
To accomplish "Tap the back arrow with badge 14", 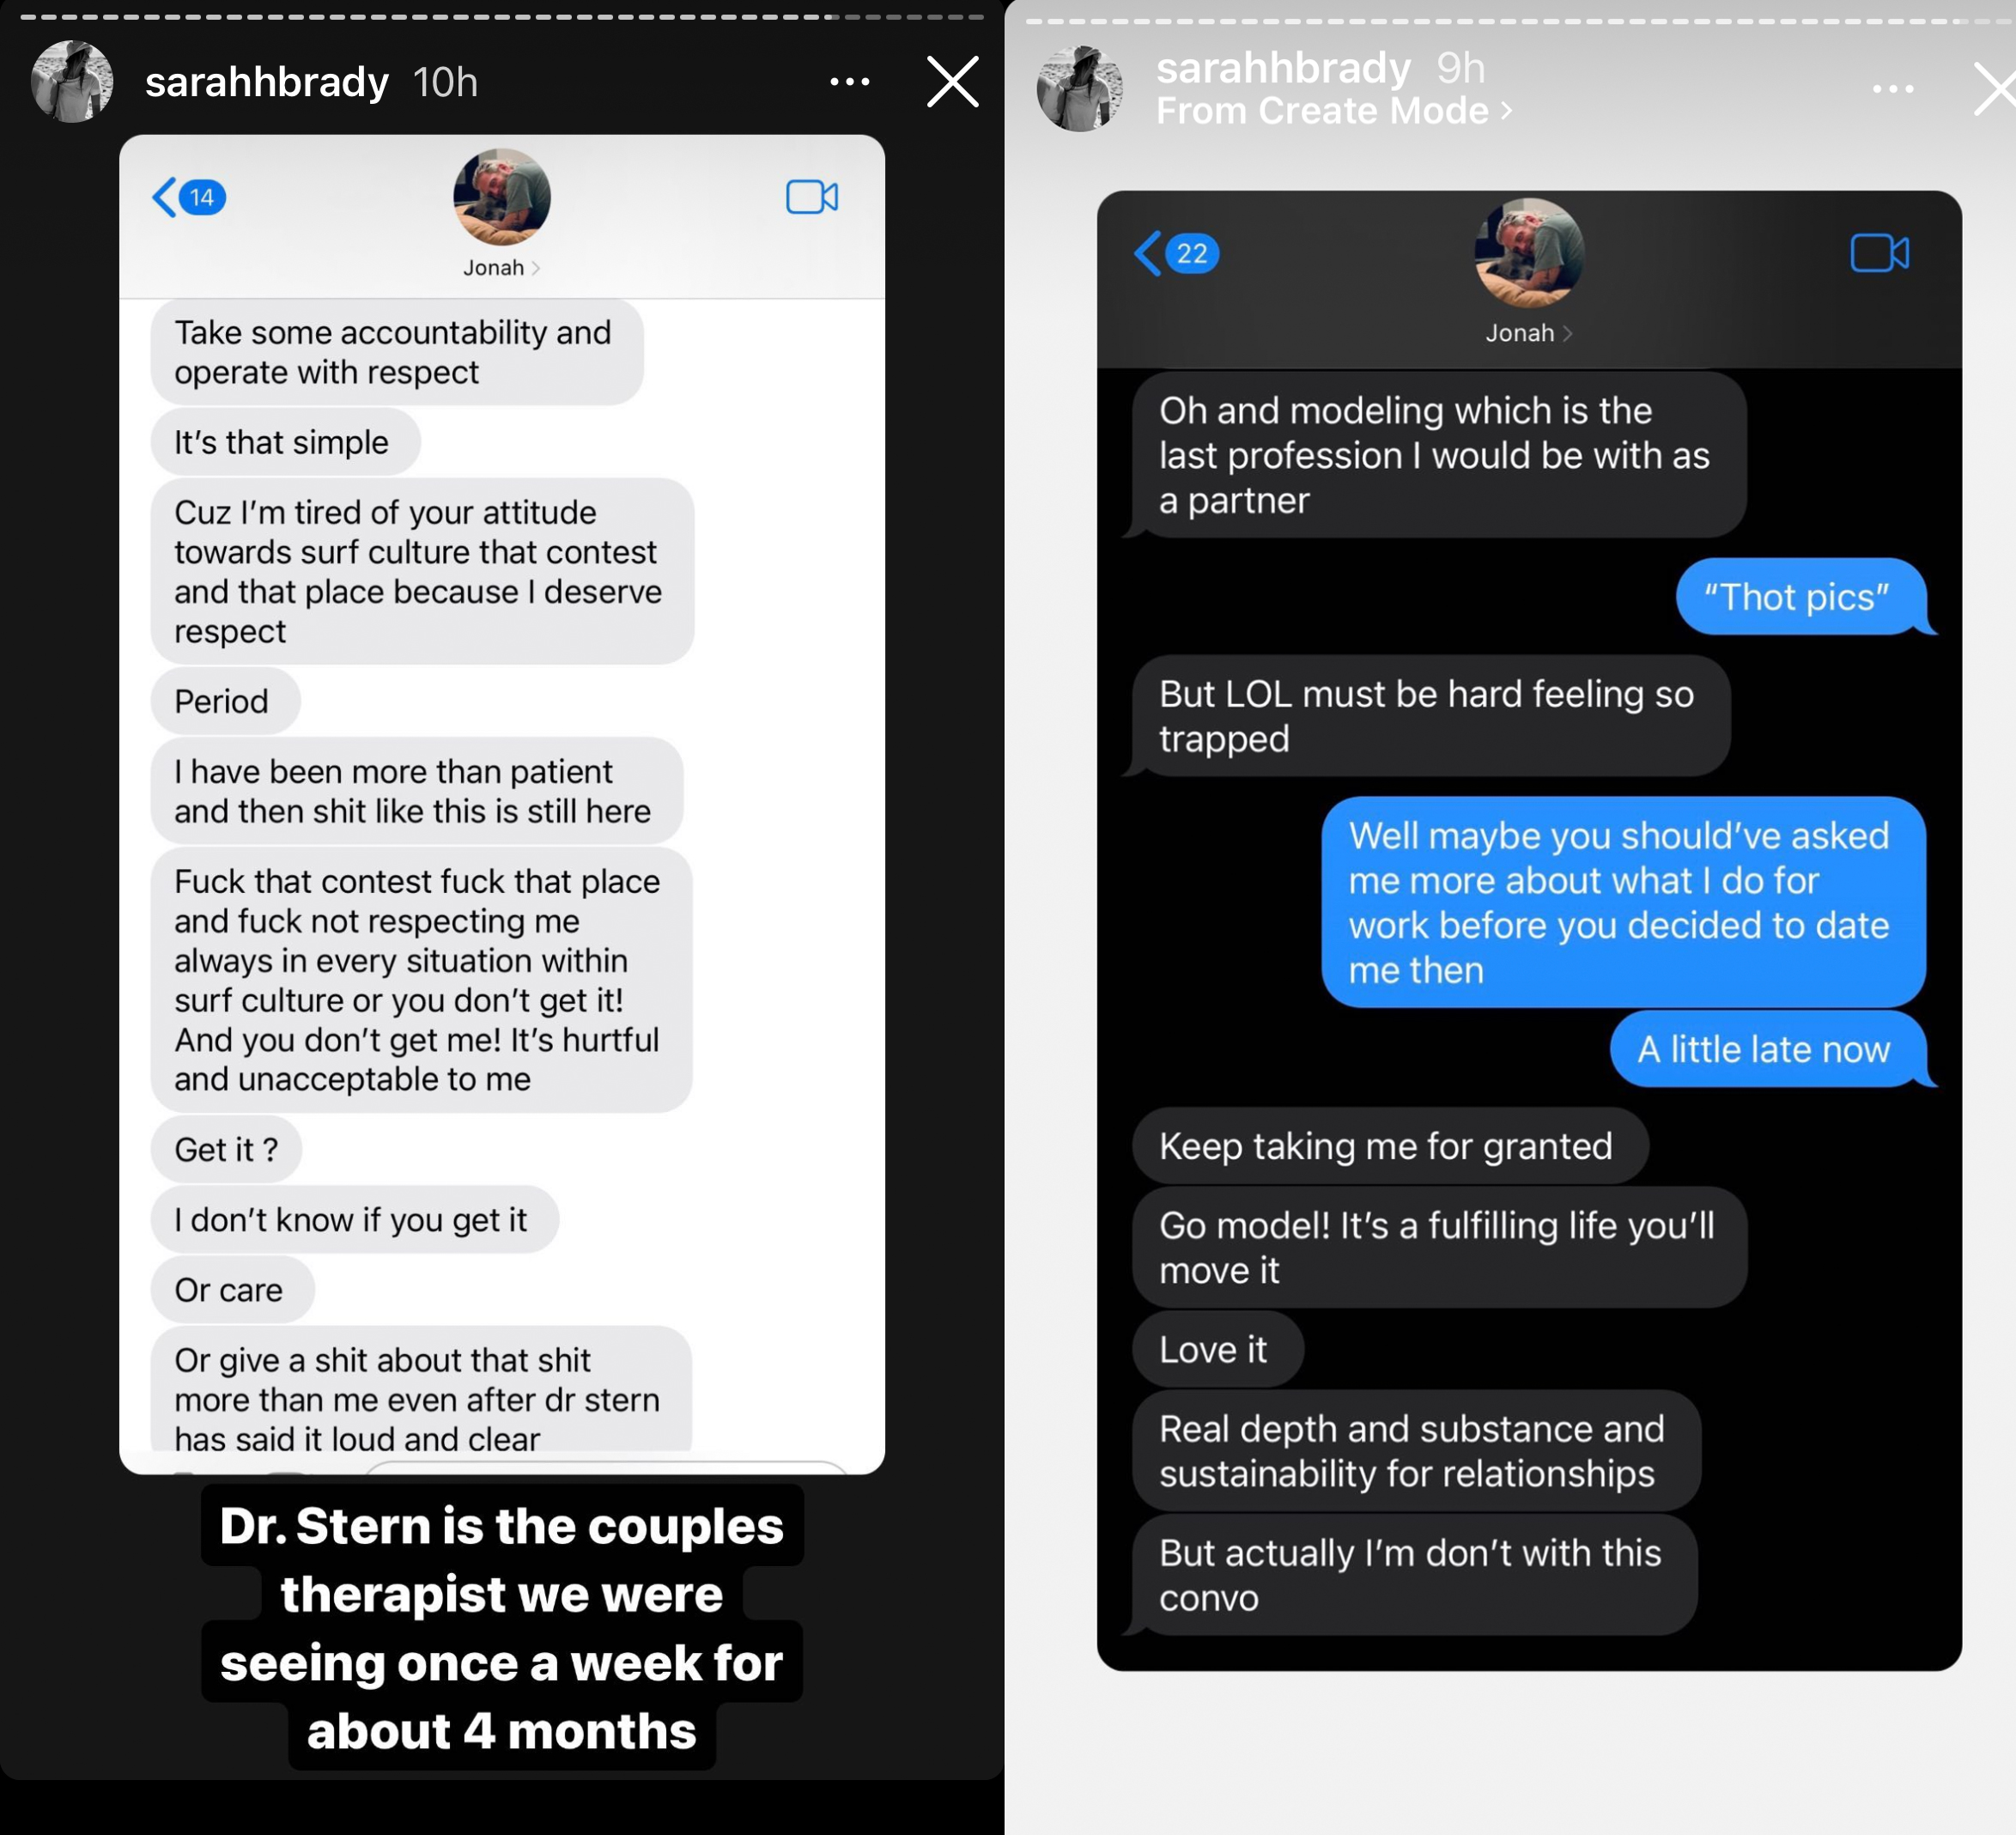I will coord(188,197).
